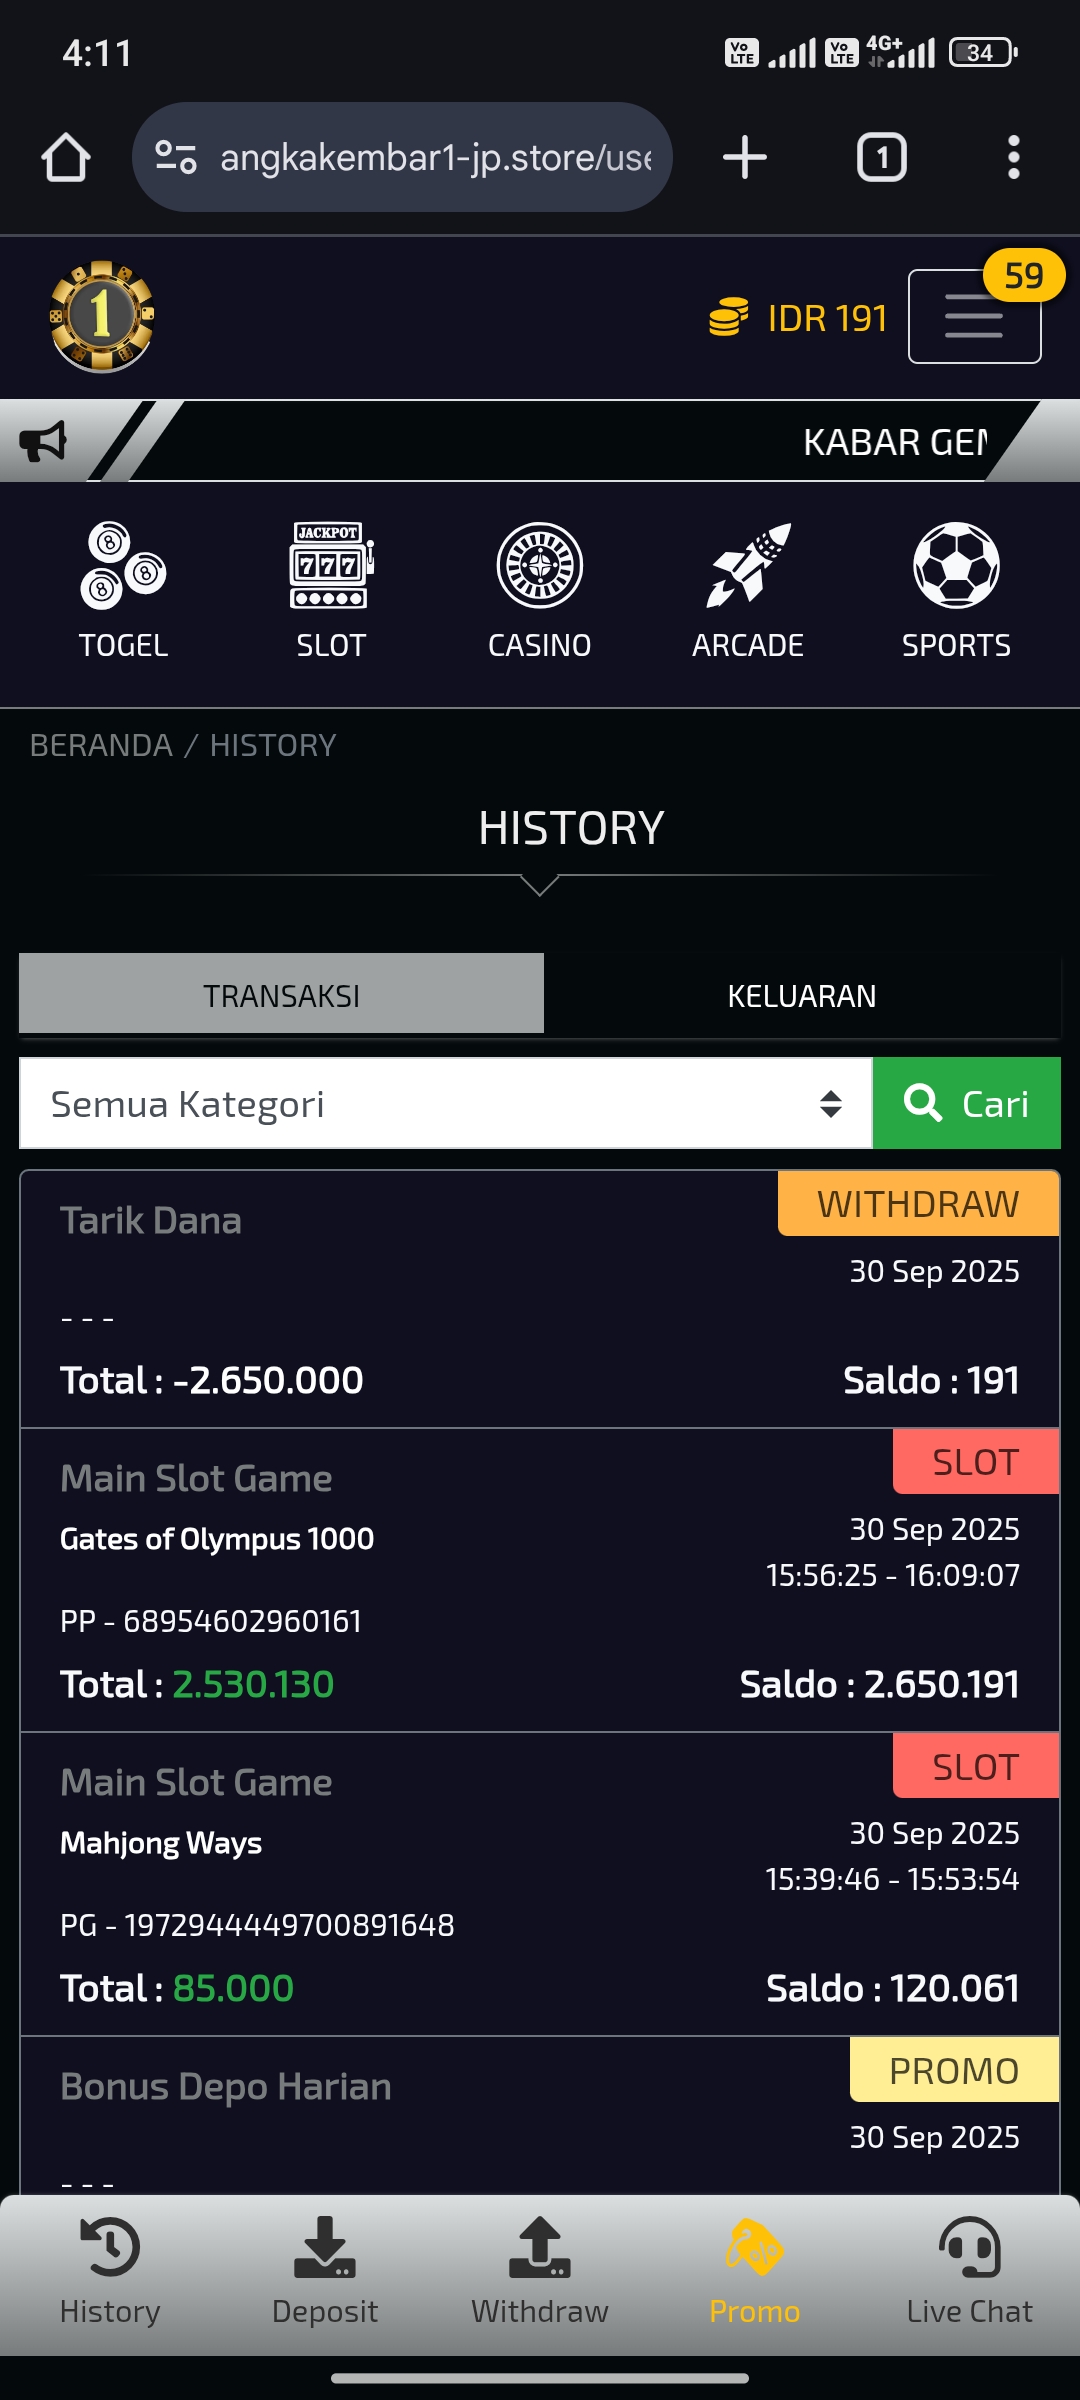Open Live Chat support
Image resolution: width=1080 pixels, height=2400 pixels.
click(969, 2272)
